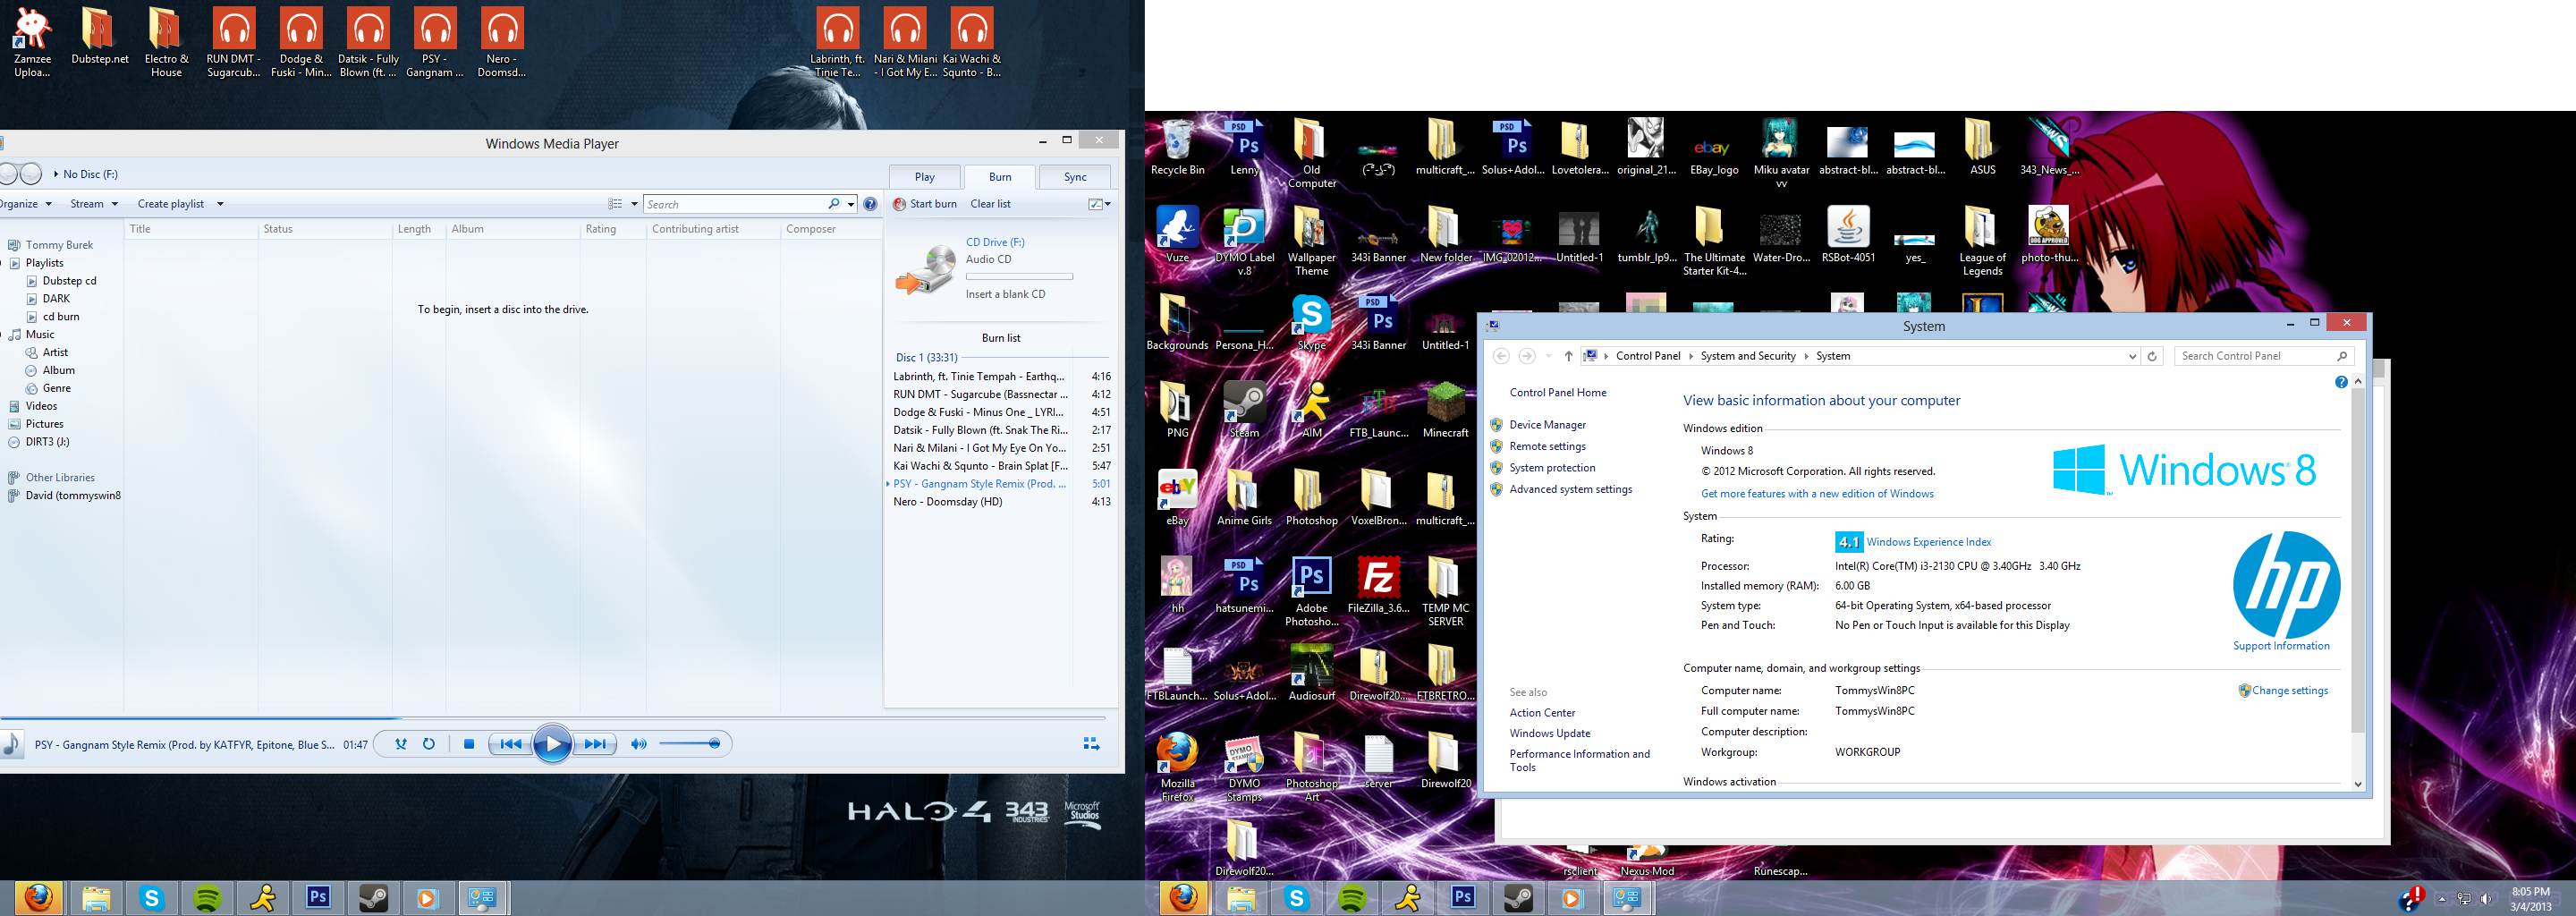Screen dimensions: 2576x916
Task: Switch to the Sync tab
Action: tap(1075, 177)
